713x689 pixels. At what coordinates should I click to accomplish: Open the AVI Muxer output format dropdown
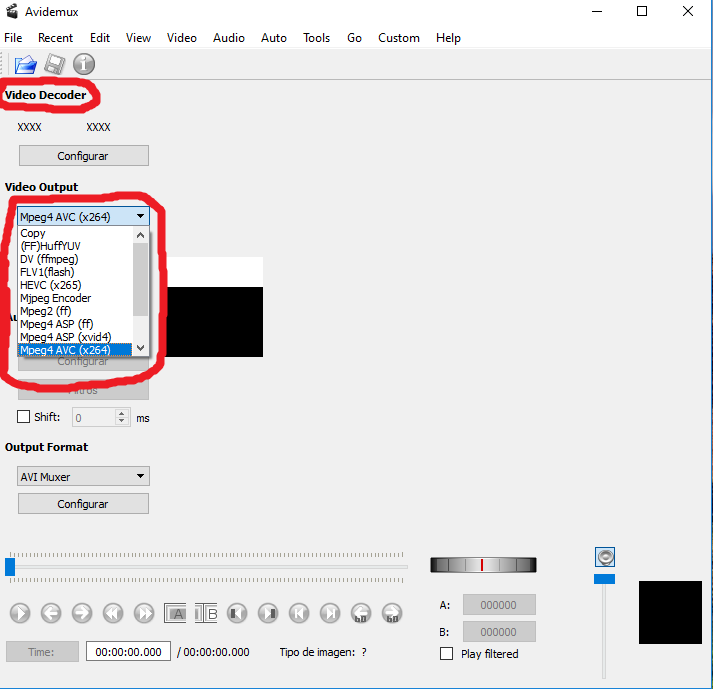pos(83,476)
